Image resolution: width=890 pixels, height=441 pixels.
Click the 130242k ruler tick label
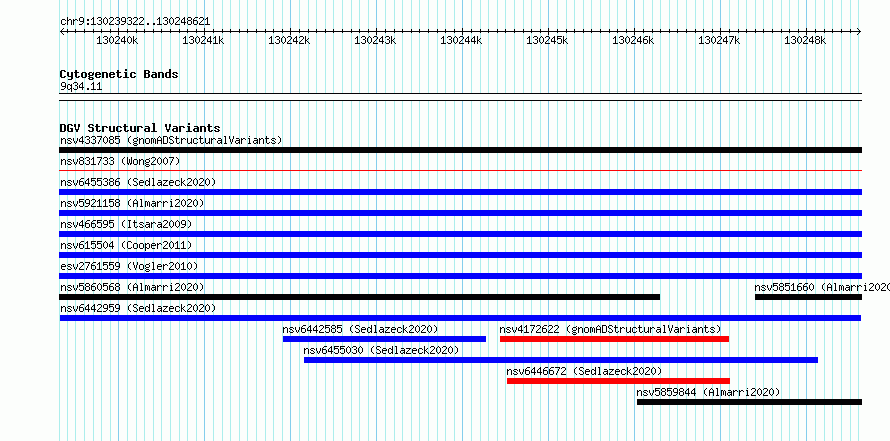click(289, 40)
